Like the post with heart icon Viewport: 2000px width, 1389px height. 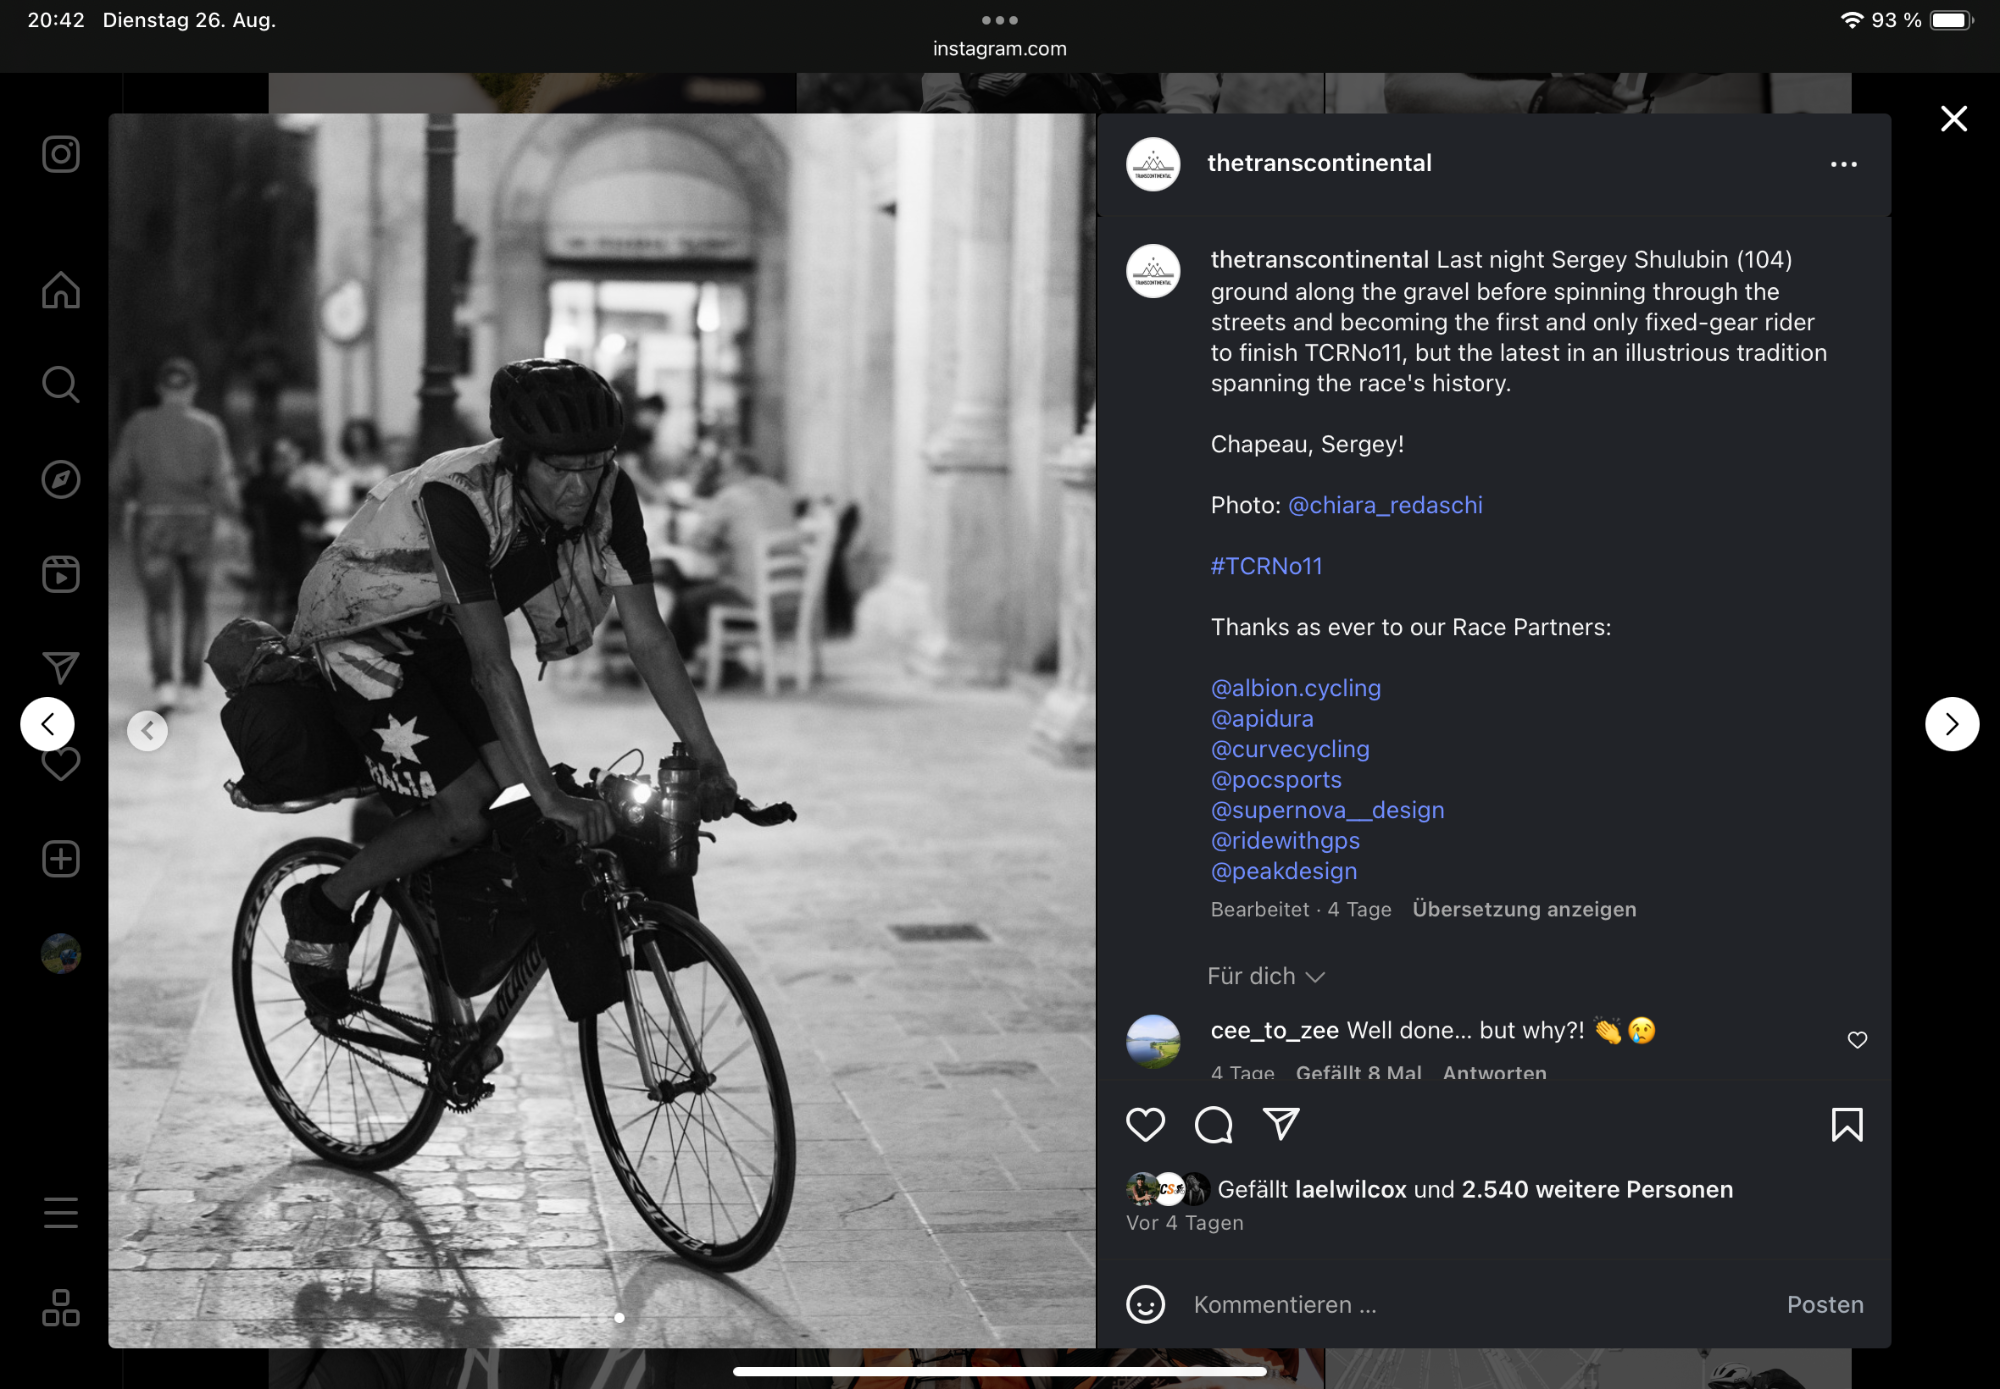(x=1145, y=1125)
